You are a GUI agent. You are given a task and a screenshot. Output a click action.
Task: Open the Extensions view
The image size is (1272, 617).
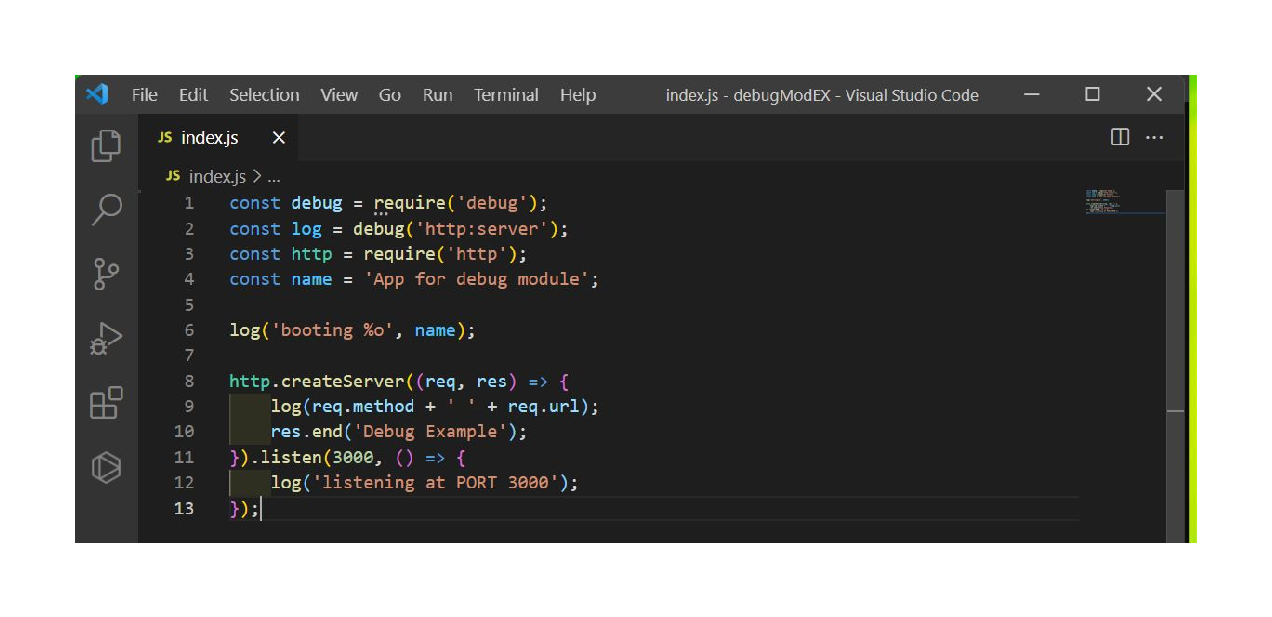click(x=106, y=403)
